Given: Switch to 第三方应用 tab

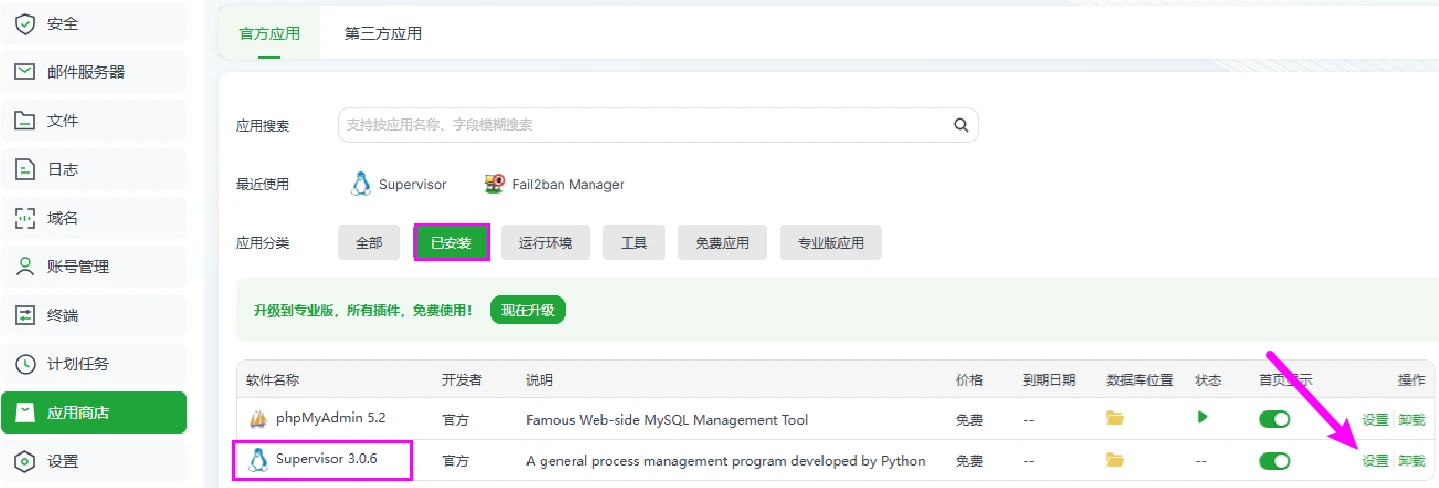Looking at the screenshot, I should [383, 33].
